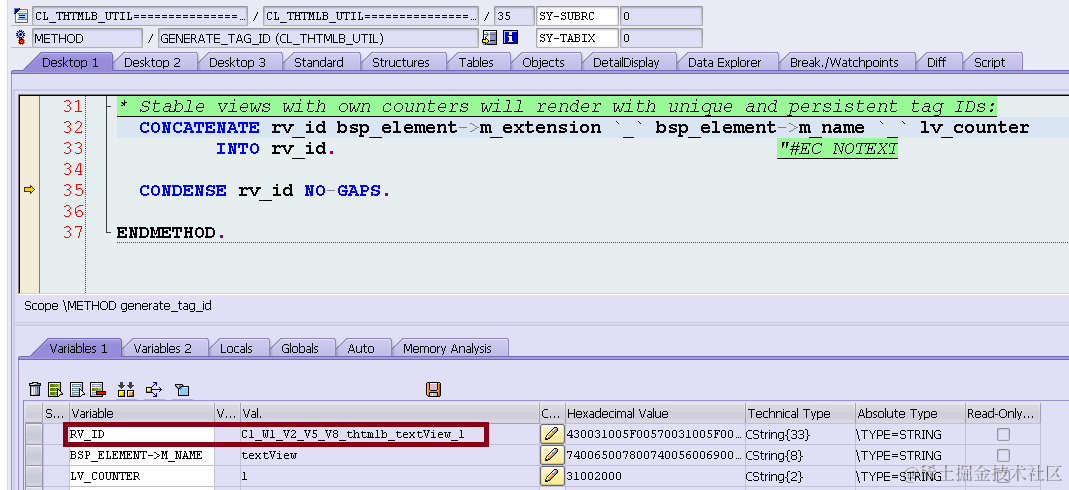Viewport: 1069px width, 490px height.
Task: Click the program source icon left of CL_THTMLB_UTIL field
Action: pyautogui.click(x=21, y=16)
